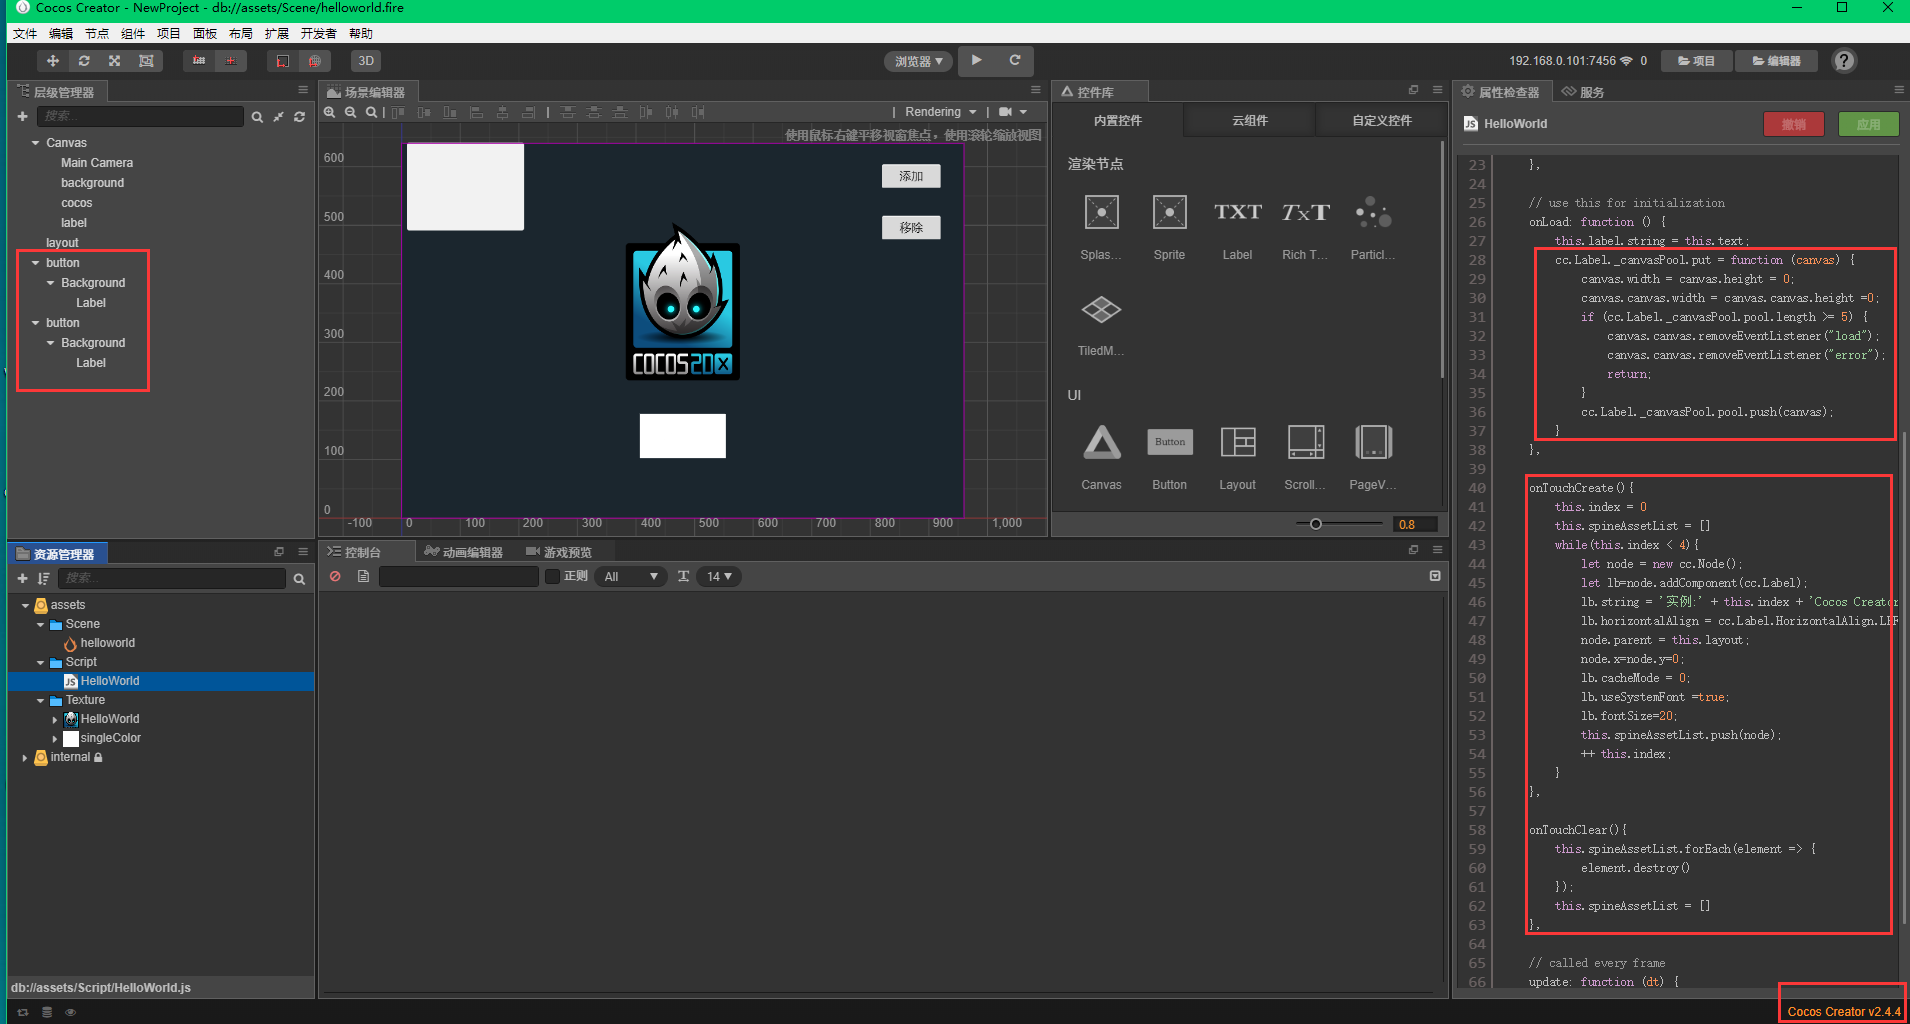Click the green 应用 apply button
This screenshot has height=1024, width=1910.
pos(1869,124)
